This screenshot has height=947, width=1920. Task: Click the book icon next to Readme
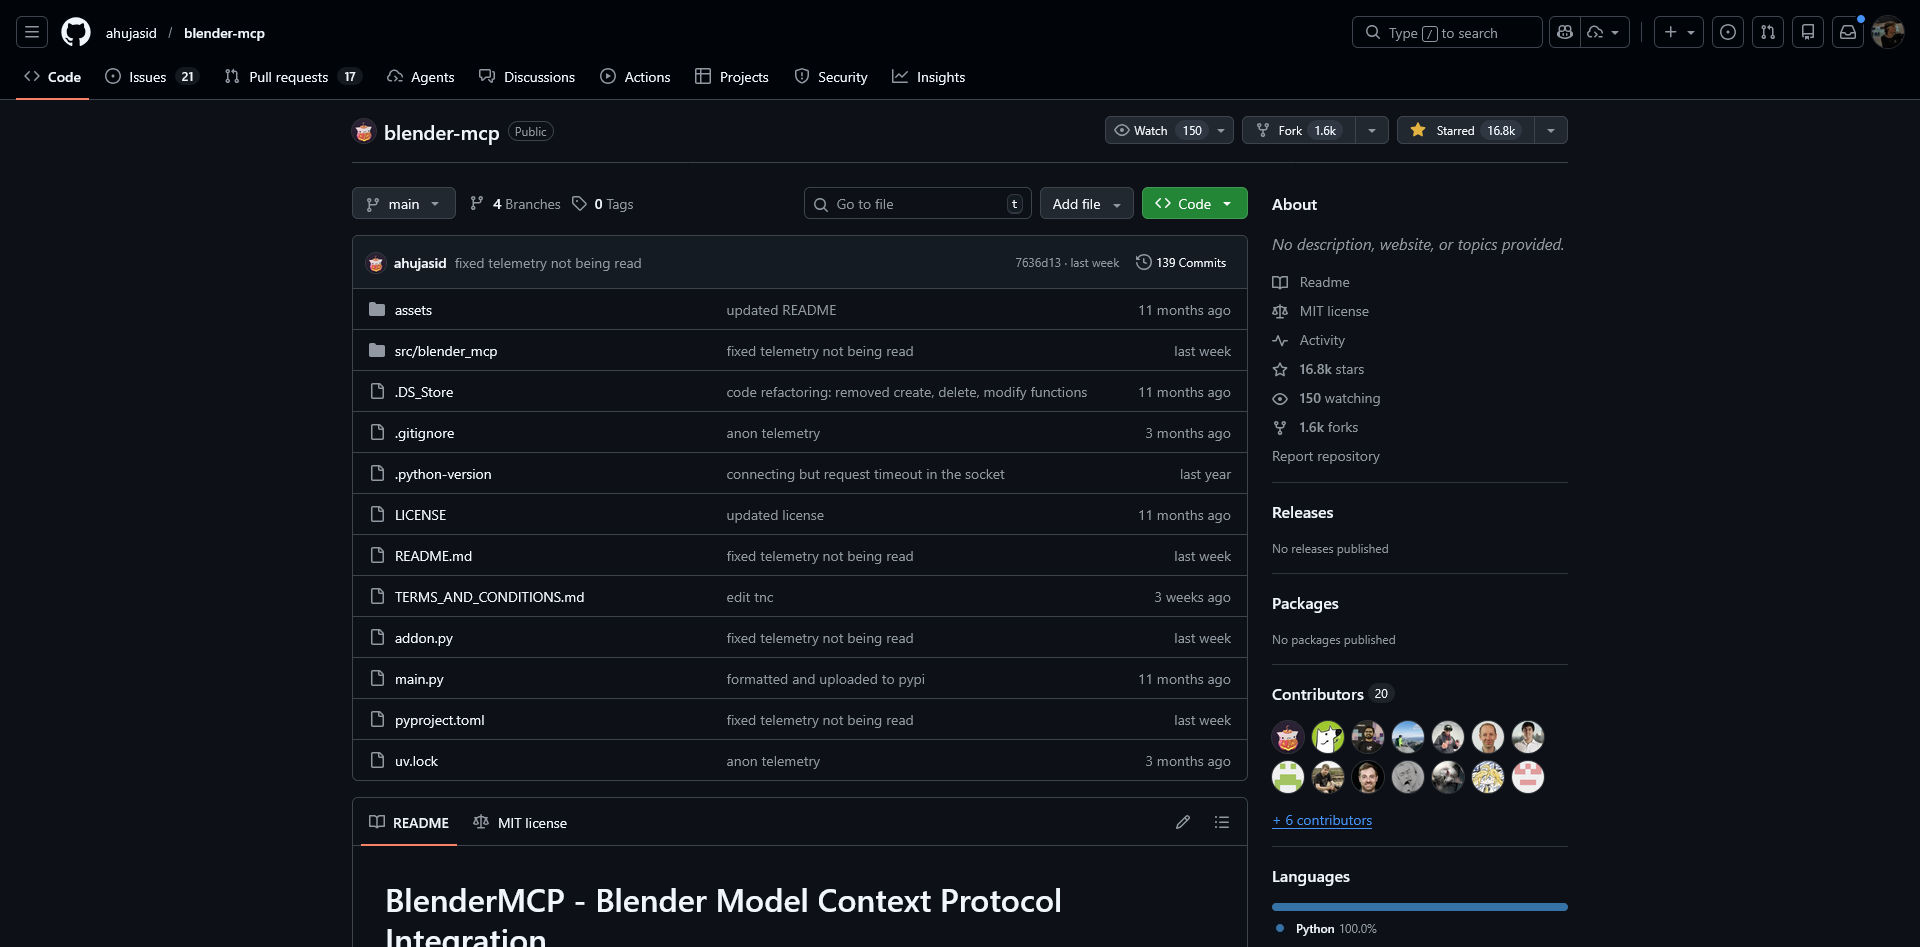[x=1280, y=282]
